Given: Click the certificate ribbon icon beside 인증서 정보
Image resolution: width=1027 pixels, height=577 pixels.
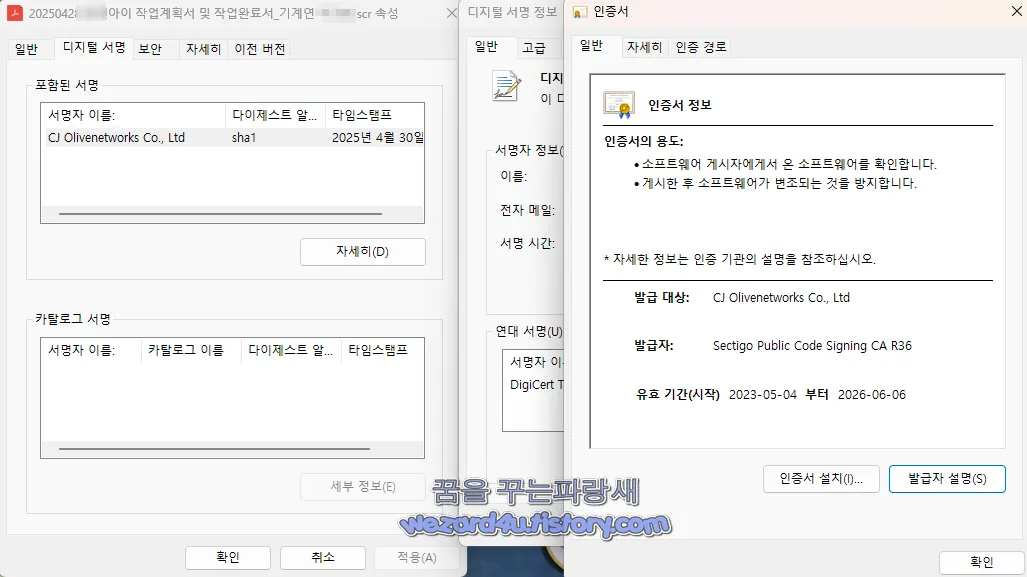Looking at the screenshot, I should [619, 105].
